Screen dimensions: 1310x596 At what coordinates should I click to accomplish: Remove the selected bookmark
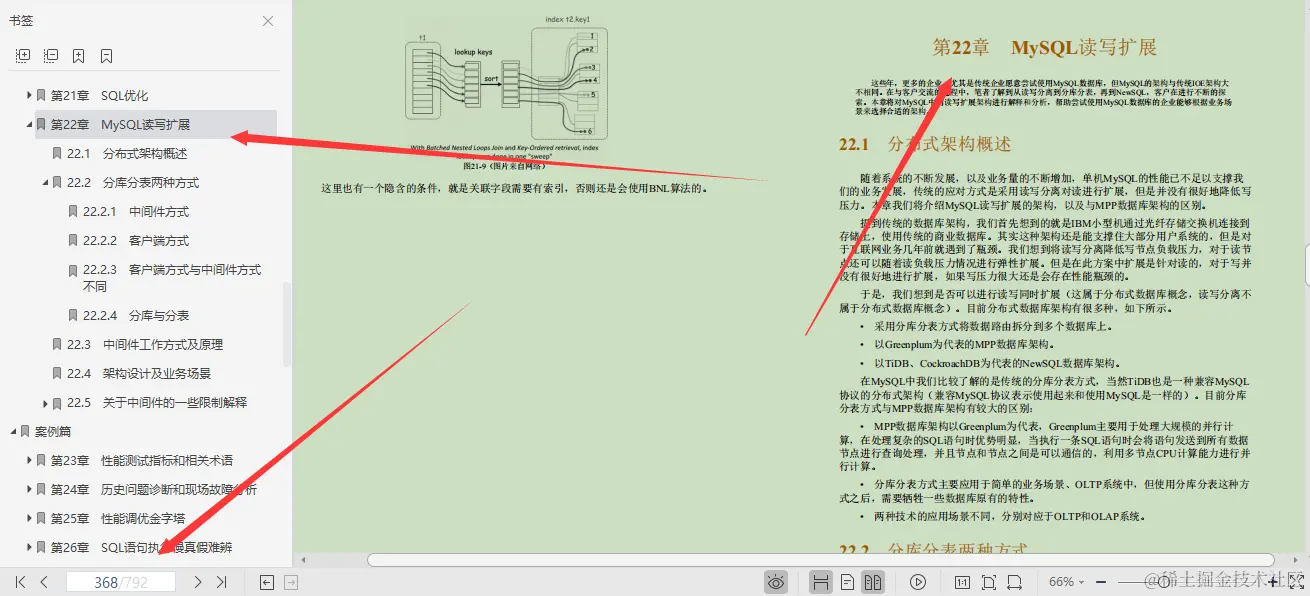107,55
